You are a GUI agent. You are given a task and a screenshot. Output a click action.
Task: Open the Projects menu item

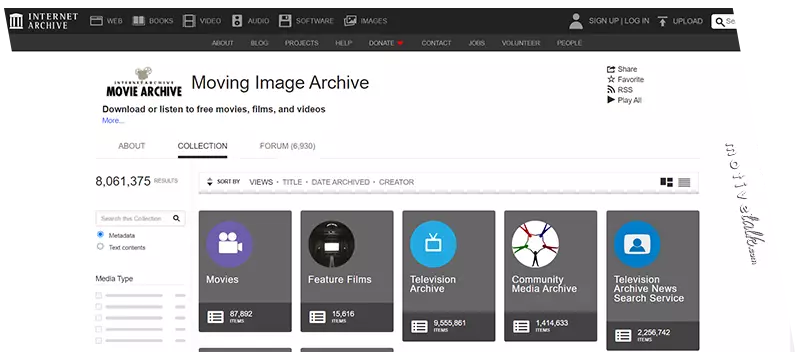(302, 43)
